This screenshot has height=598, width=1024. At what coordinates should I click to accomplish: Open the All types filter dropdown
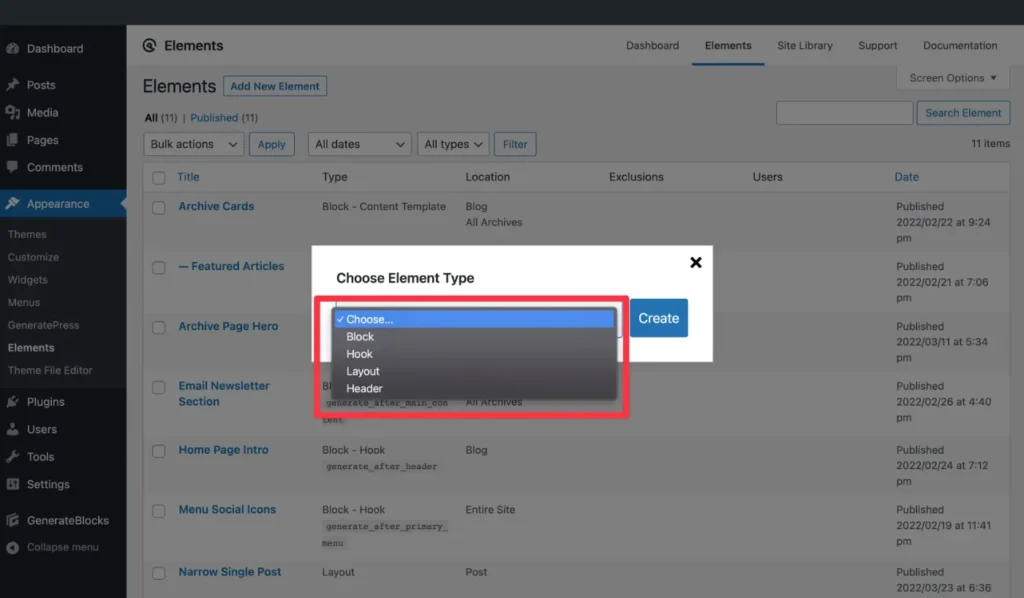point(453,144)
